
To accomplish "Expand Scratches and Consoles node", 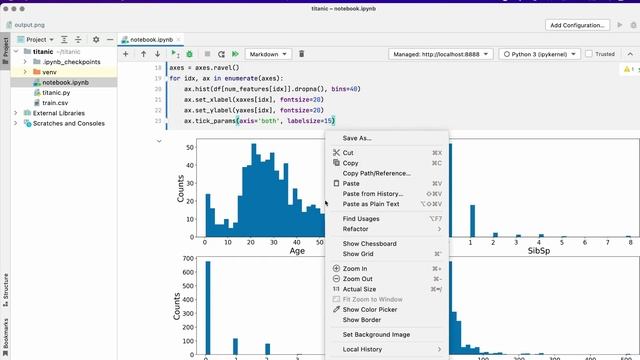I will 16,123.
